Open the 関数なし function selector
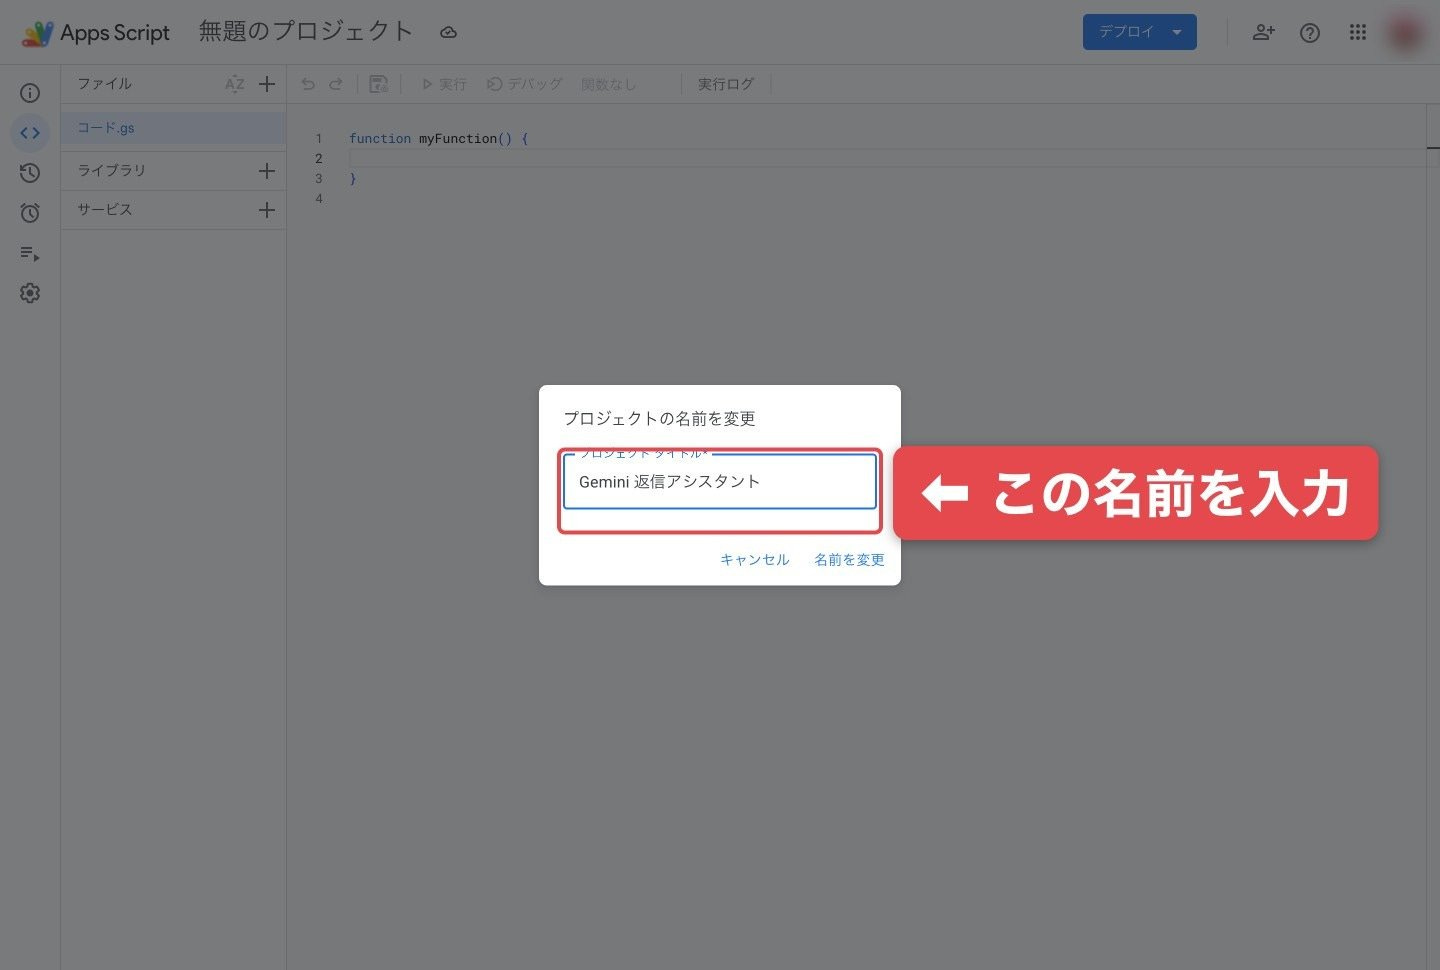 (609, 84)
